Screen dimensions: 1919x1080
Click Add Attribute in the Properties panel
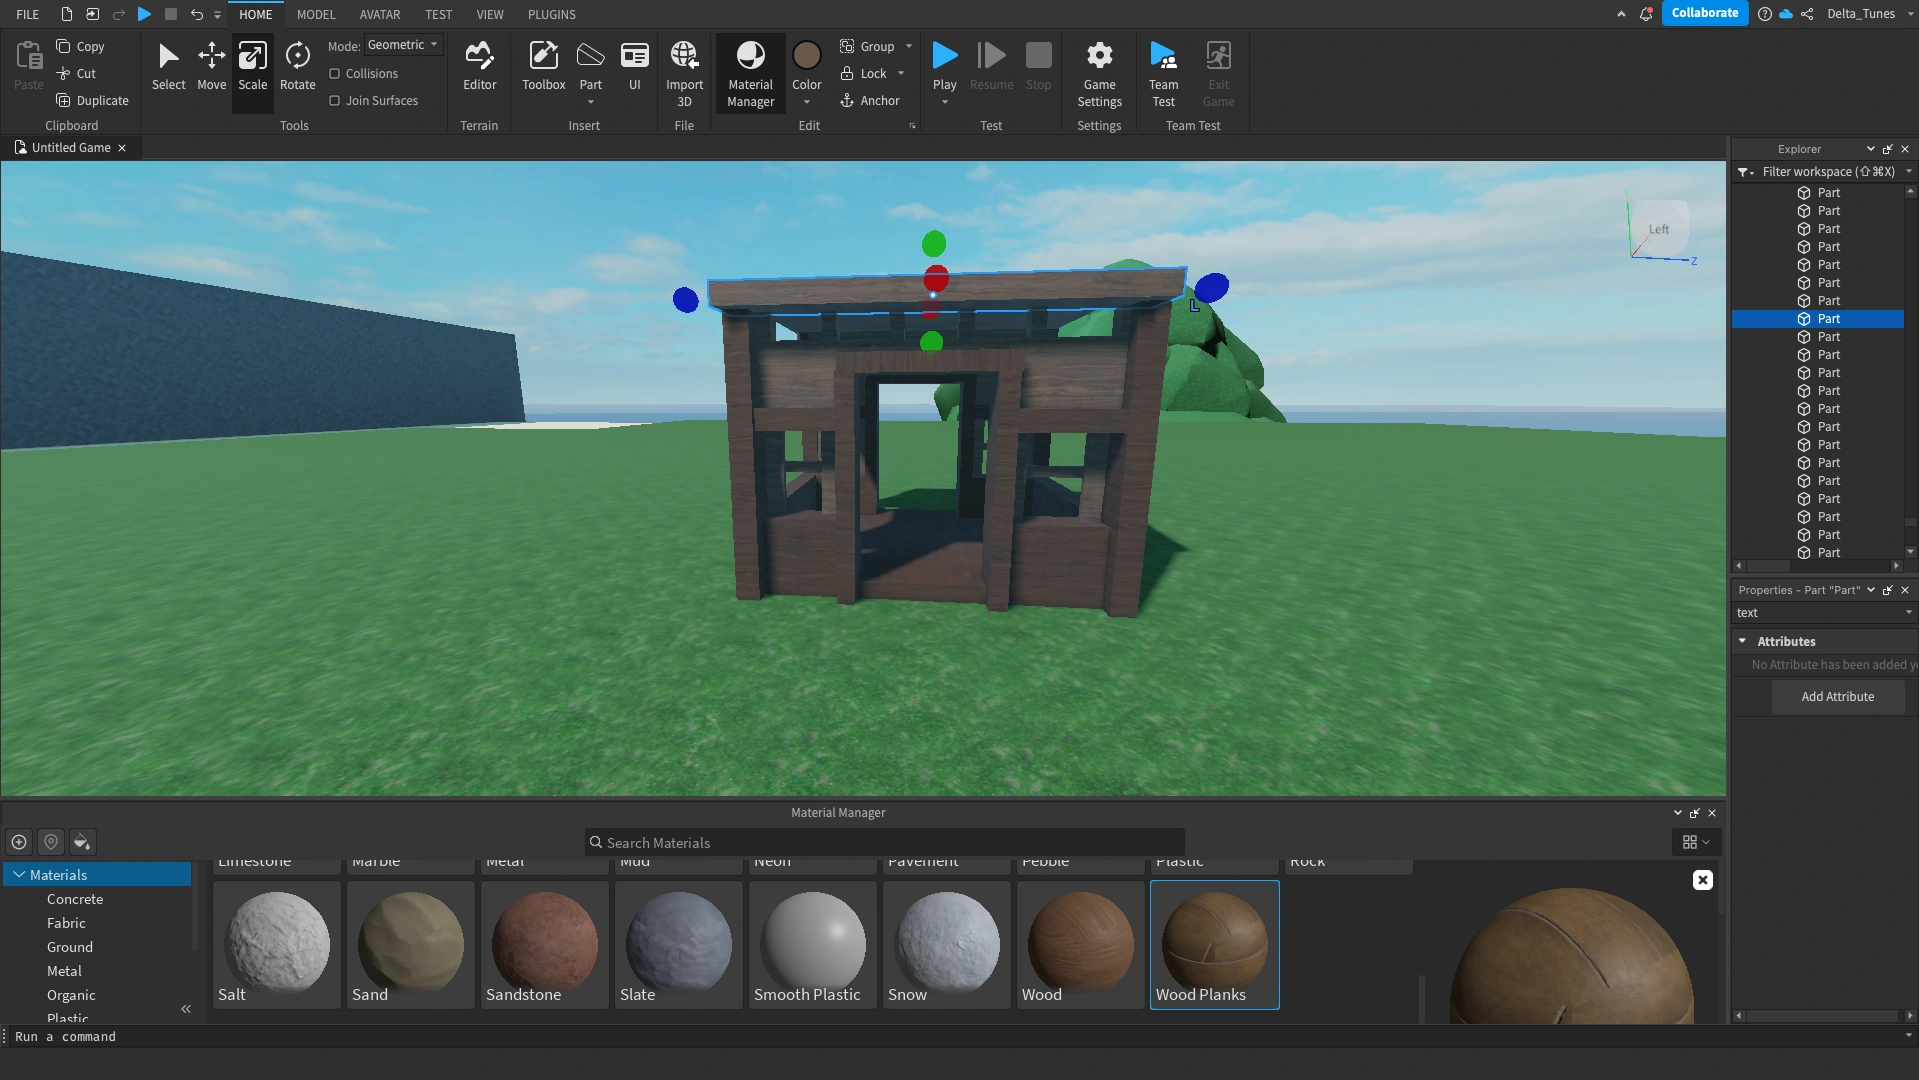pyautogui.click(x=1838, y=696)
